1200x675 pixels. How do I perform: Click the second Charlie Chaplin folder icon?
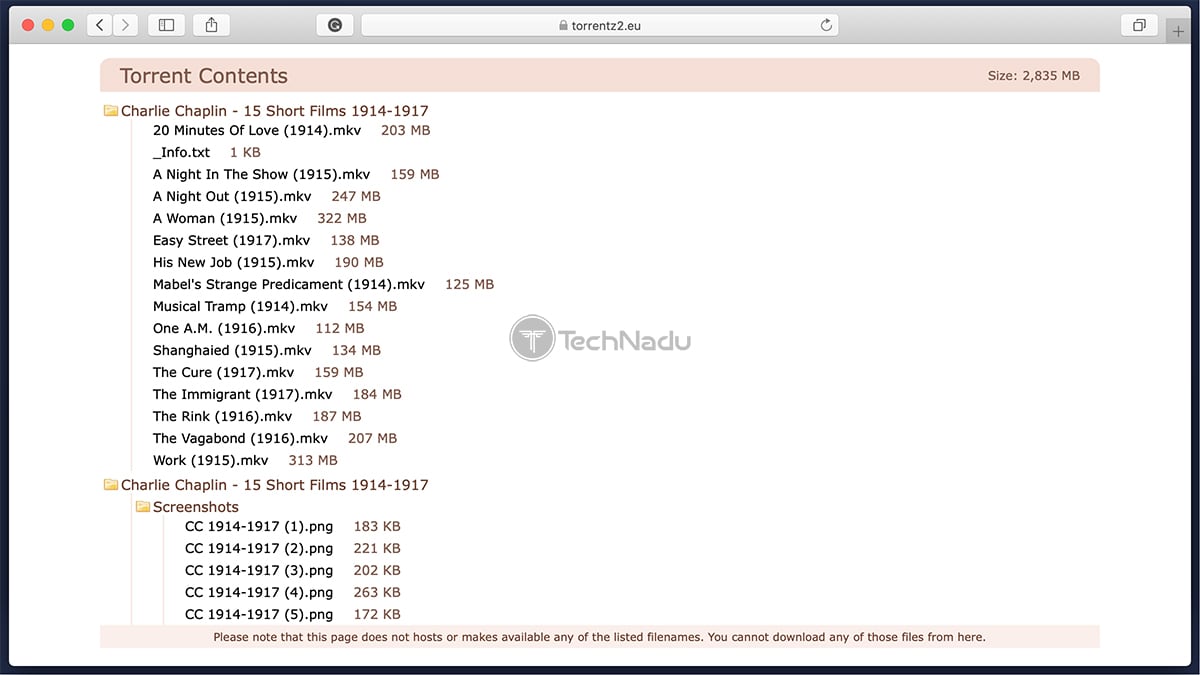[x=111, y=485]
